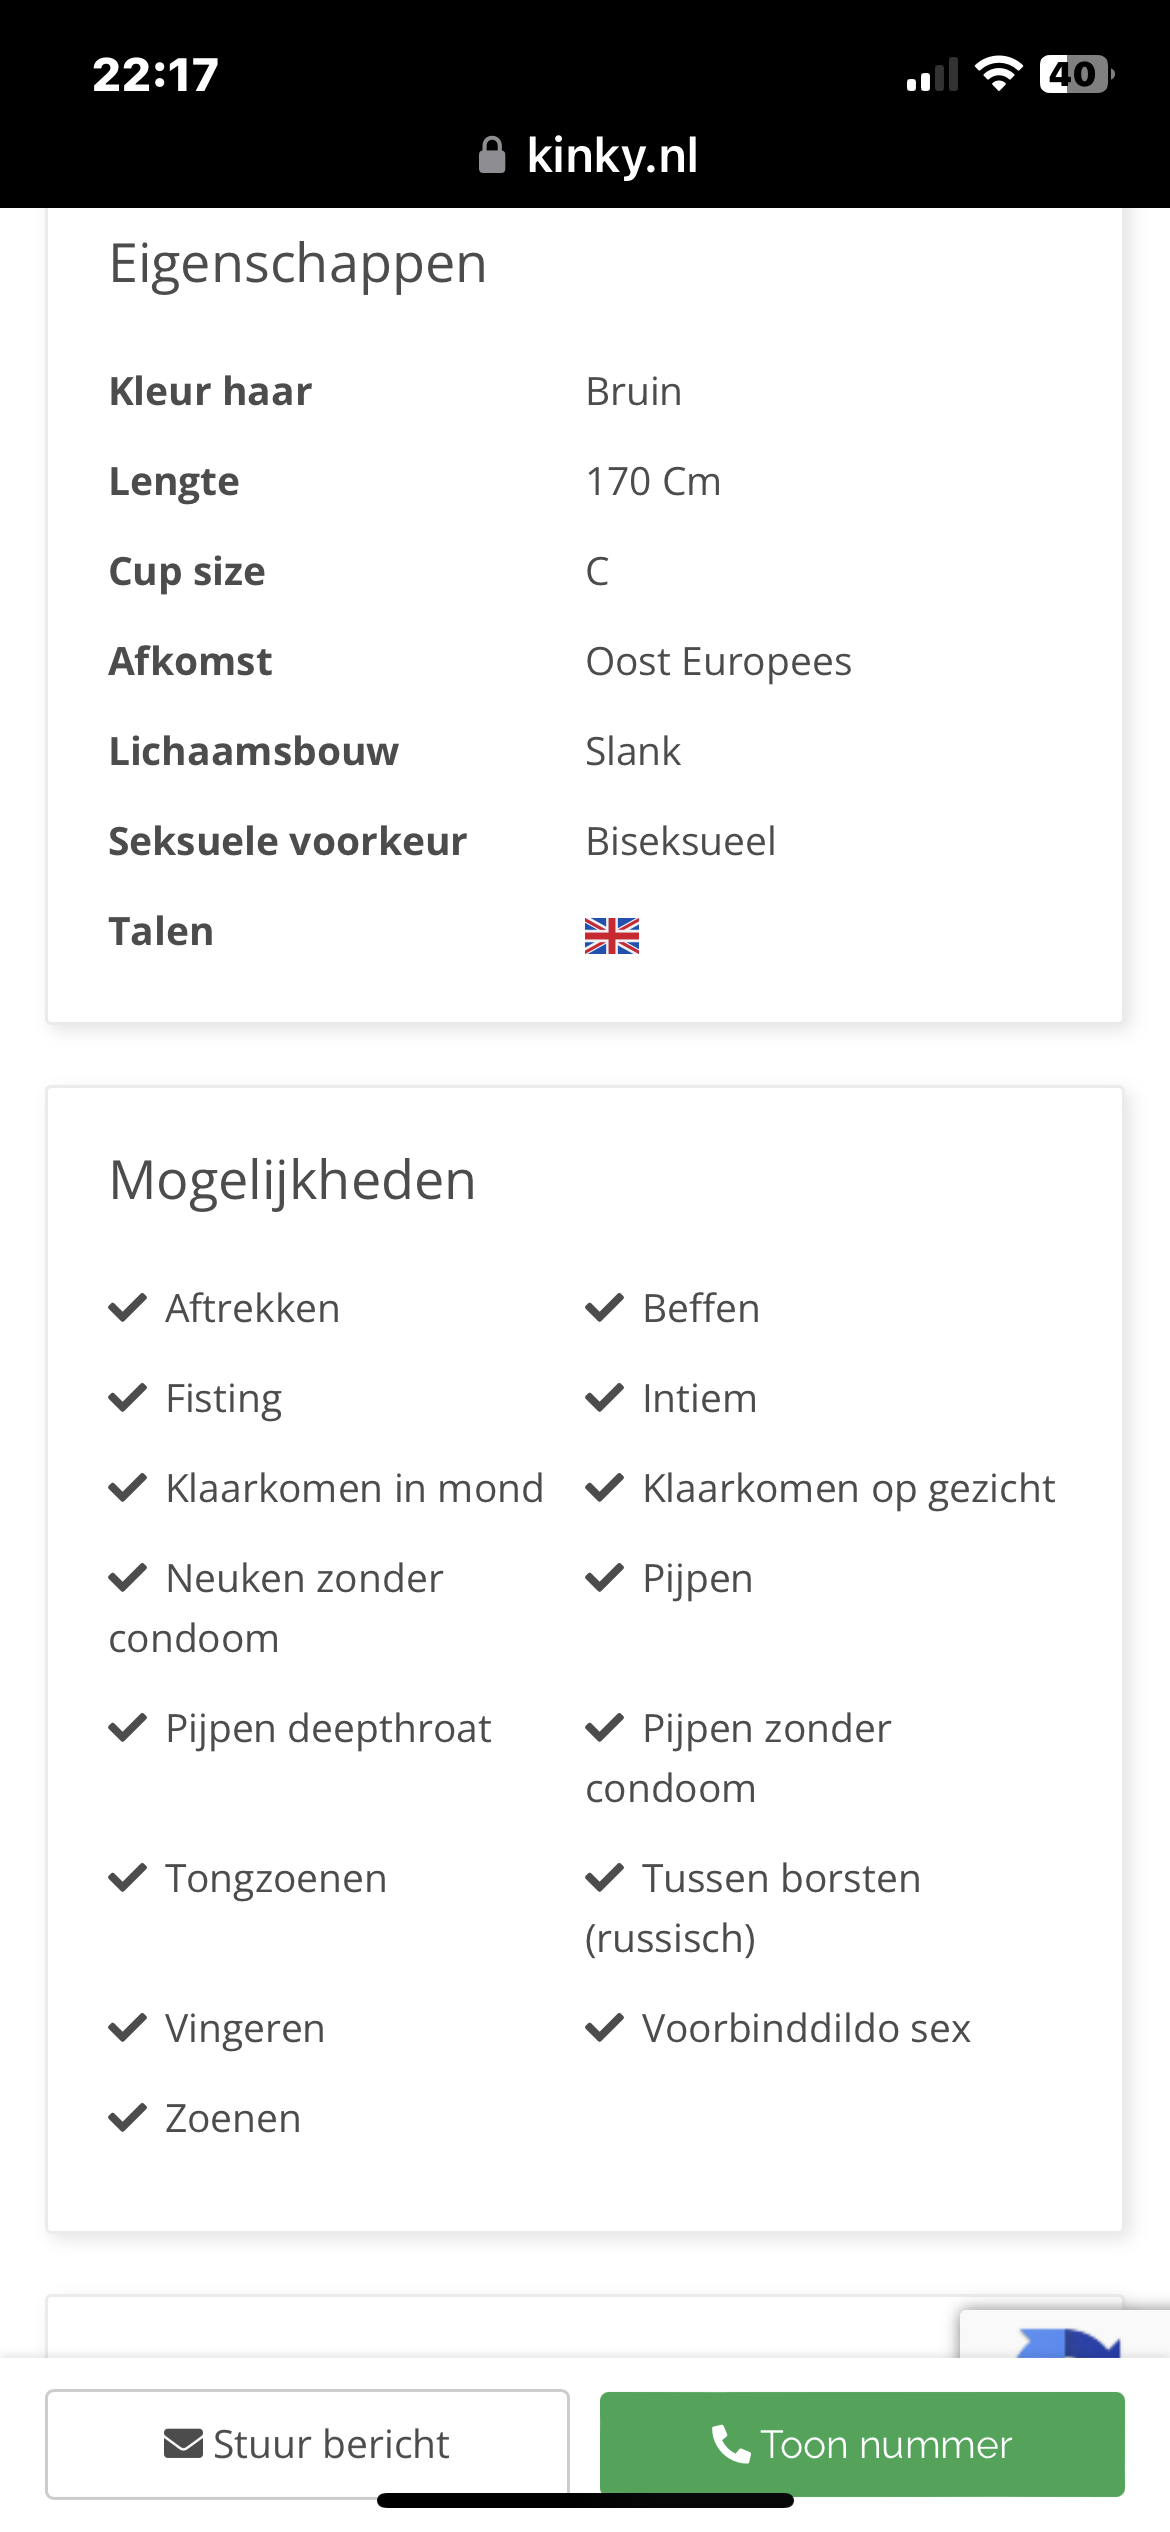Image resolution: width=1170 pixels, height=2532 pixels.
Task: Tap the envelope icon in Stuur bericht
Action: pos(183,2444)
